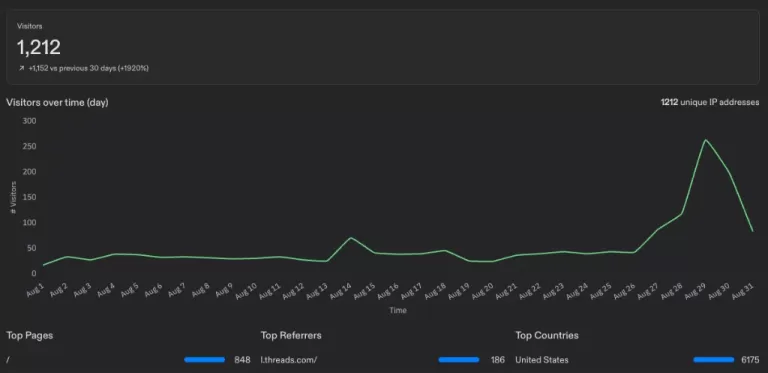This screenshot has height=373, width=768.
Task: Open the Top Countries section heading
Action: [547, 335]
